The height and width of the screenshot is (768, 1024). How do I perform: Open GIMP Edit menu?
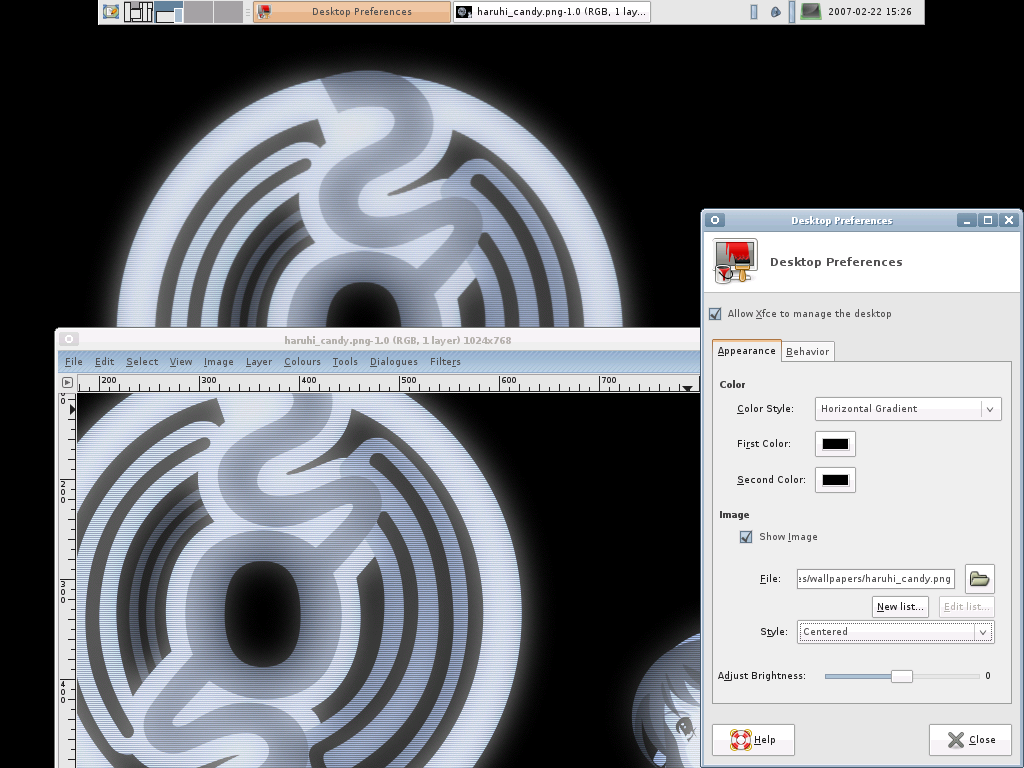(x=104, y=362)
